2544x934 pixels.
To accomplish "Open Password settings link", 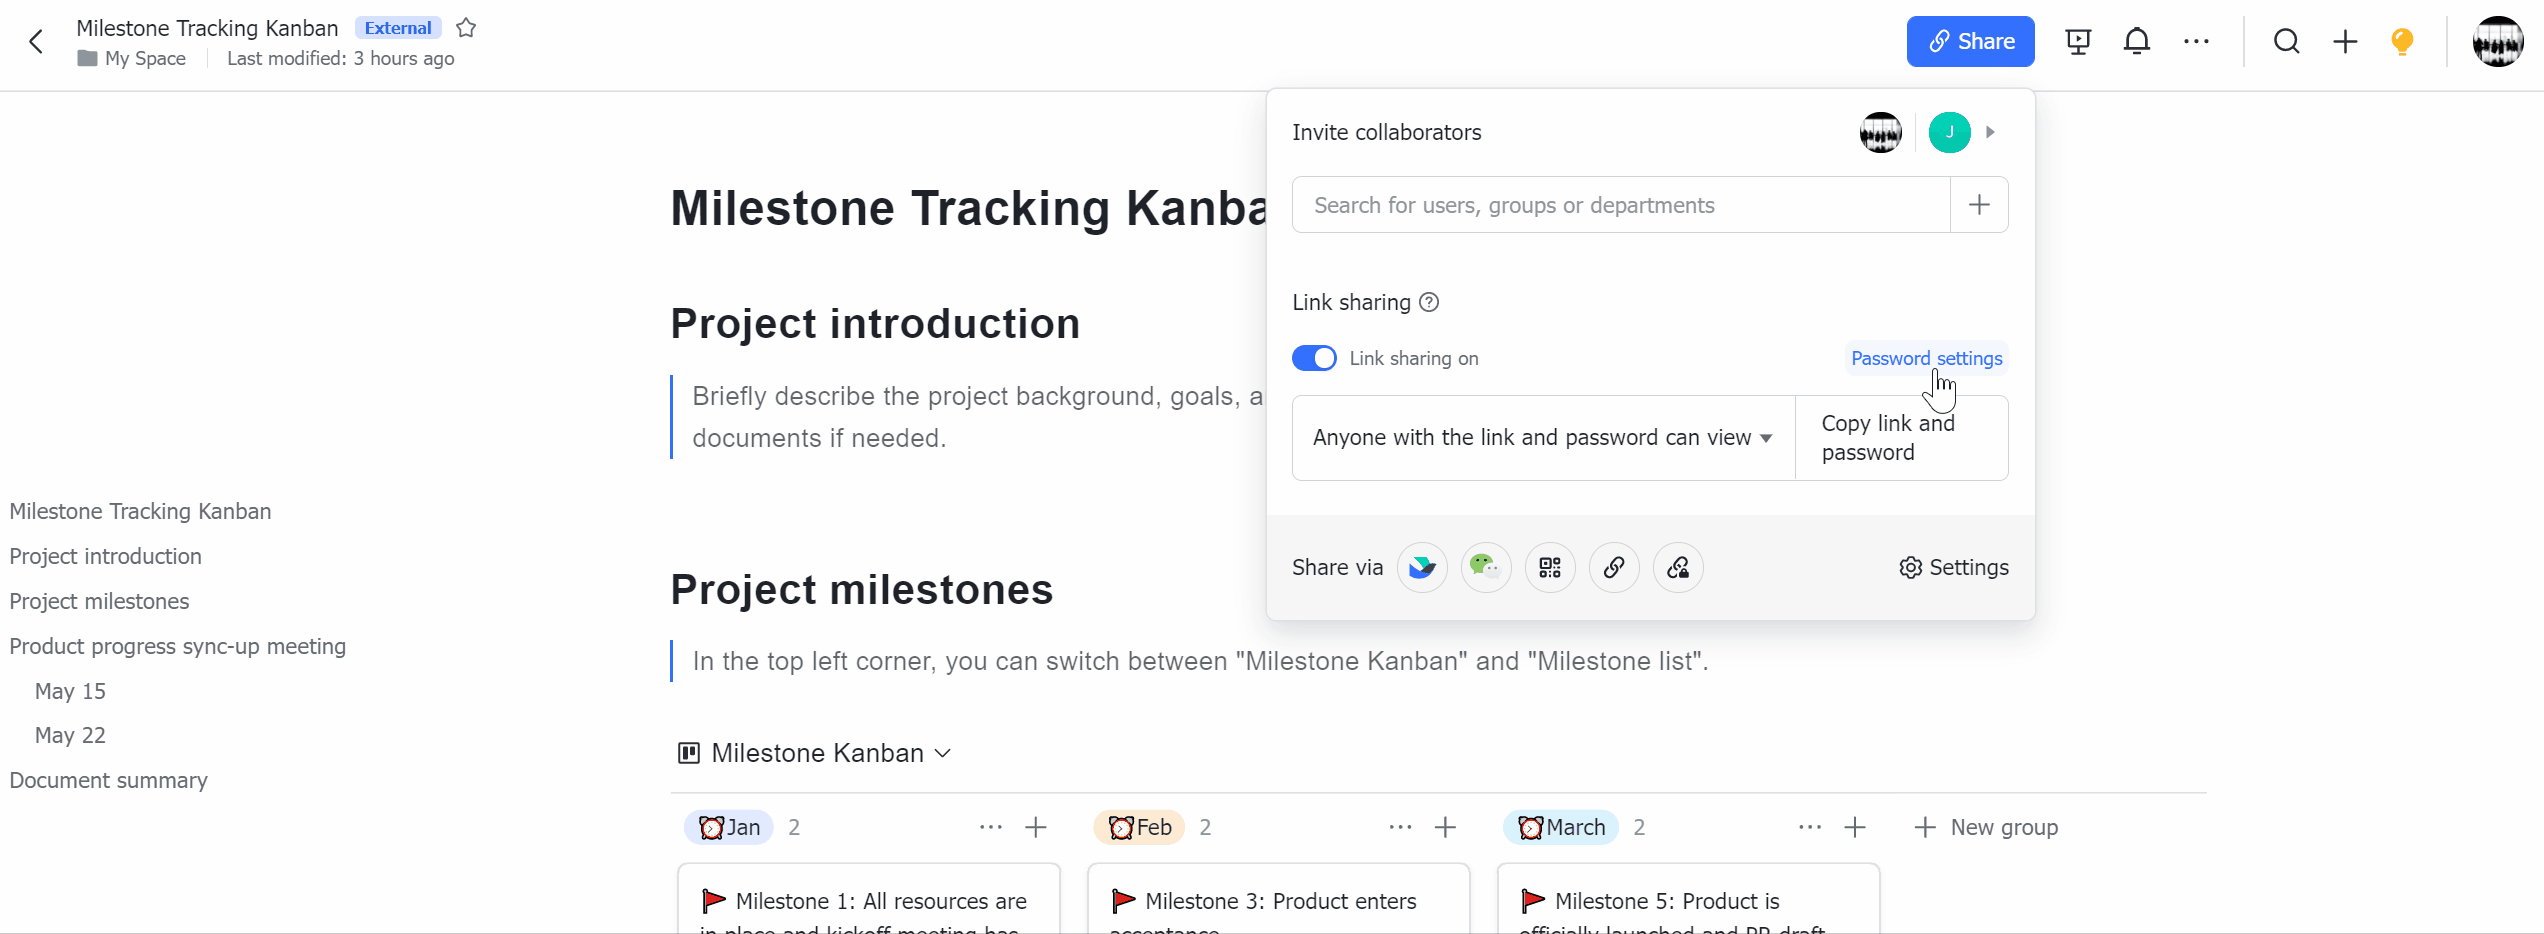I will pos(1926,358).
